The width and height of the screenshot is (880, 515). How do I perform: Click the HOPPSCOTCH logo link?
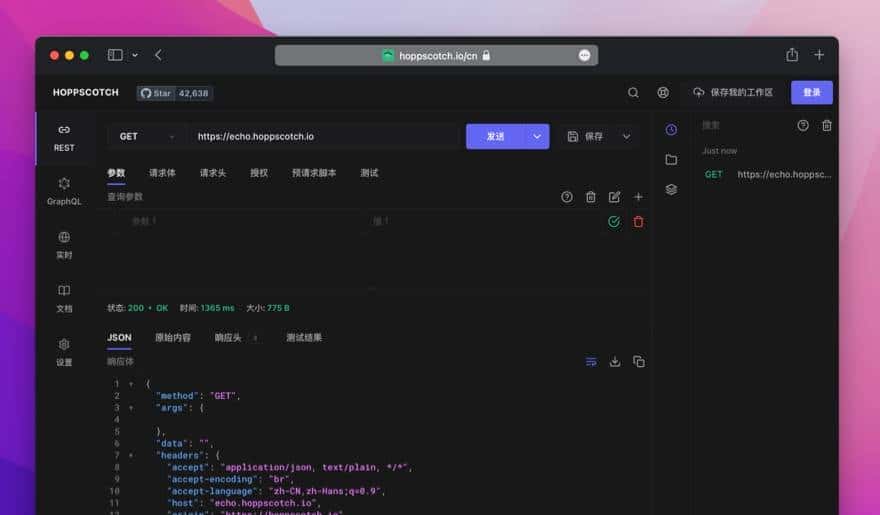(x=86, y=93)
